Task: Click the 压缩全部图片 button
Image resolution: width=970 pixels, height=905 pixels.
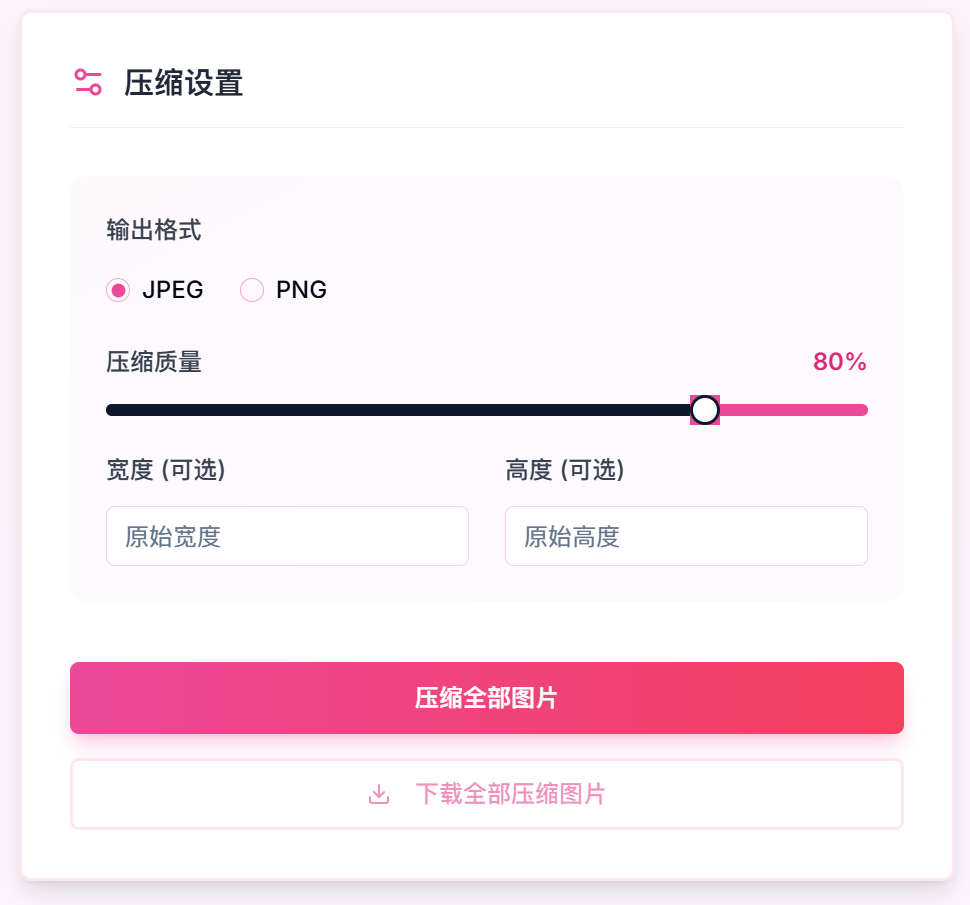Action: [x=487, y=698]
